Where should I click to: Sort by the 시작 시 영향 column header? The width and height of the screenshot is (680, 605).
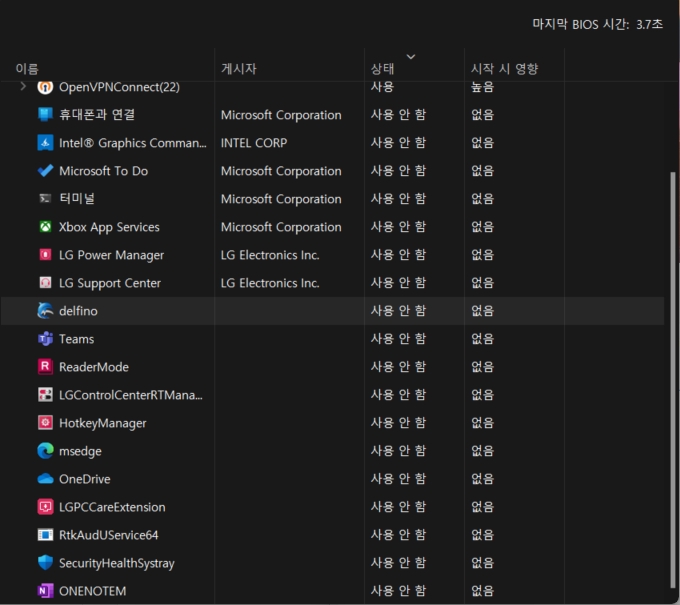point(504,69)
